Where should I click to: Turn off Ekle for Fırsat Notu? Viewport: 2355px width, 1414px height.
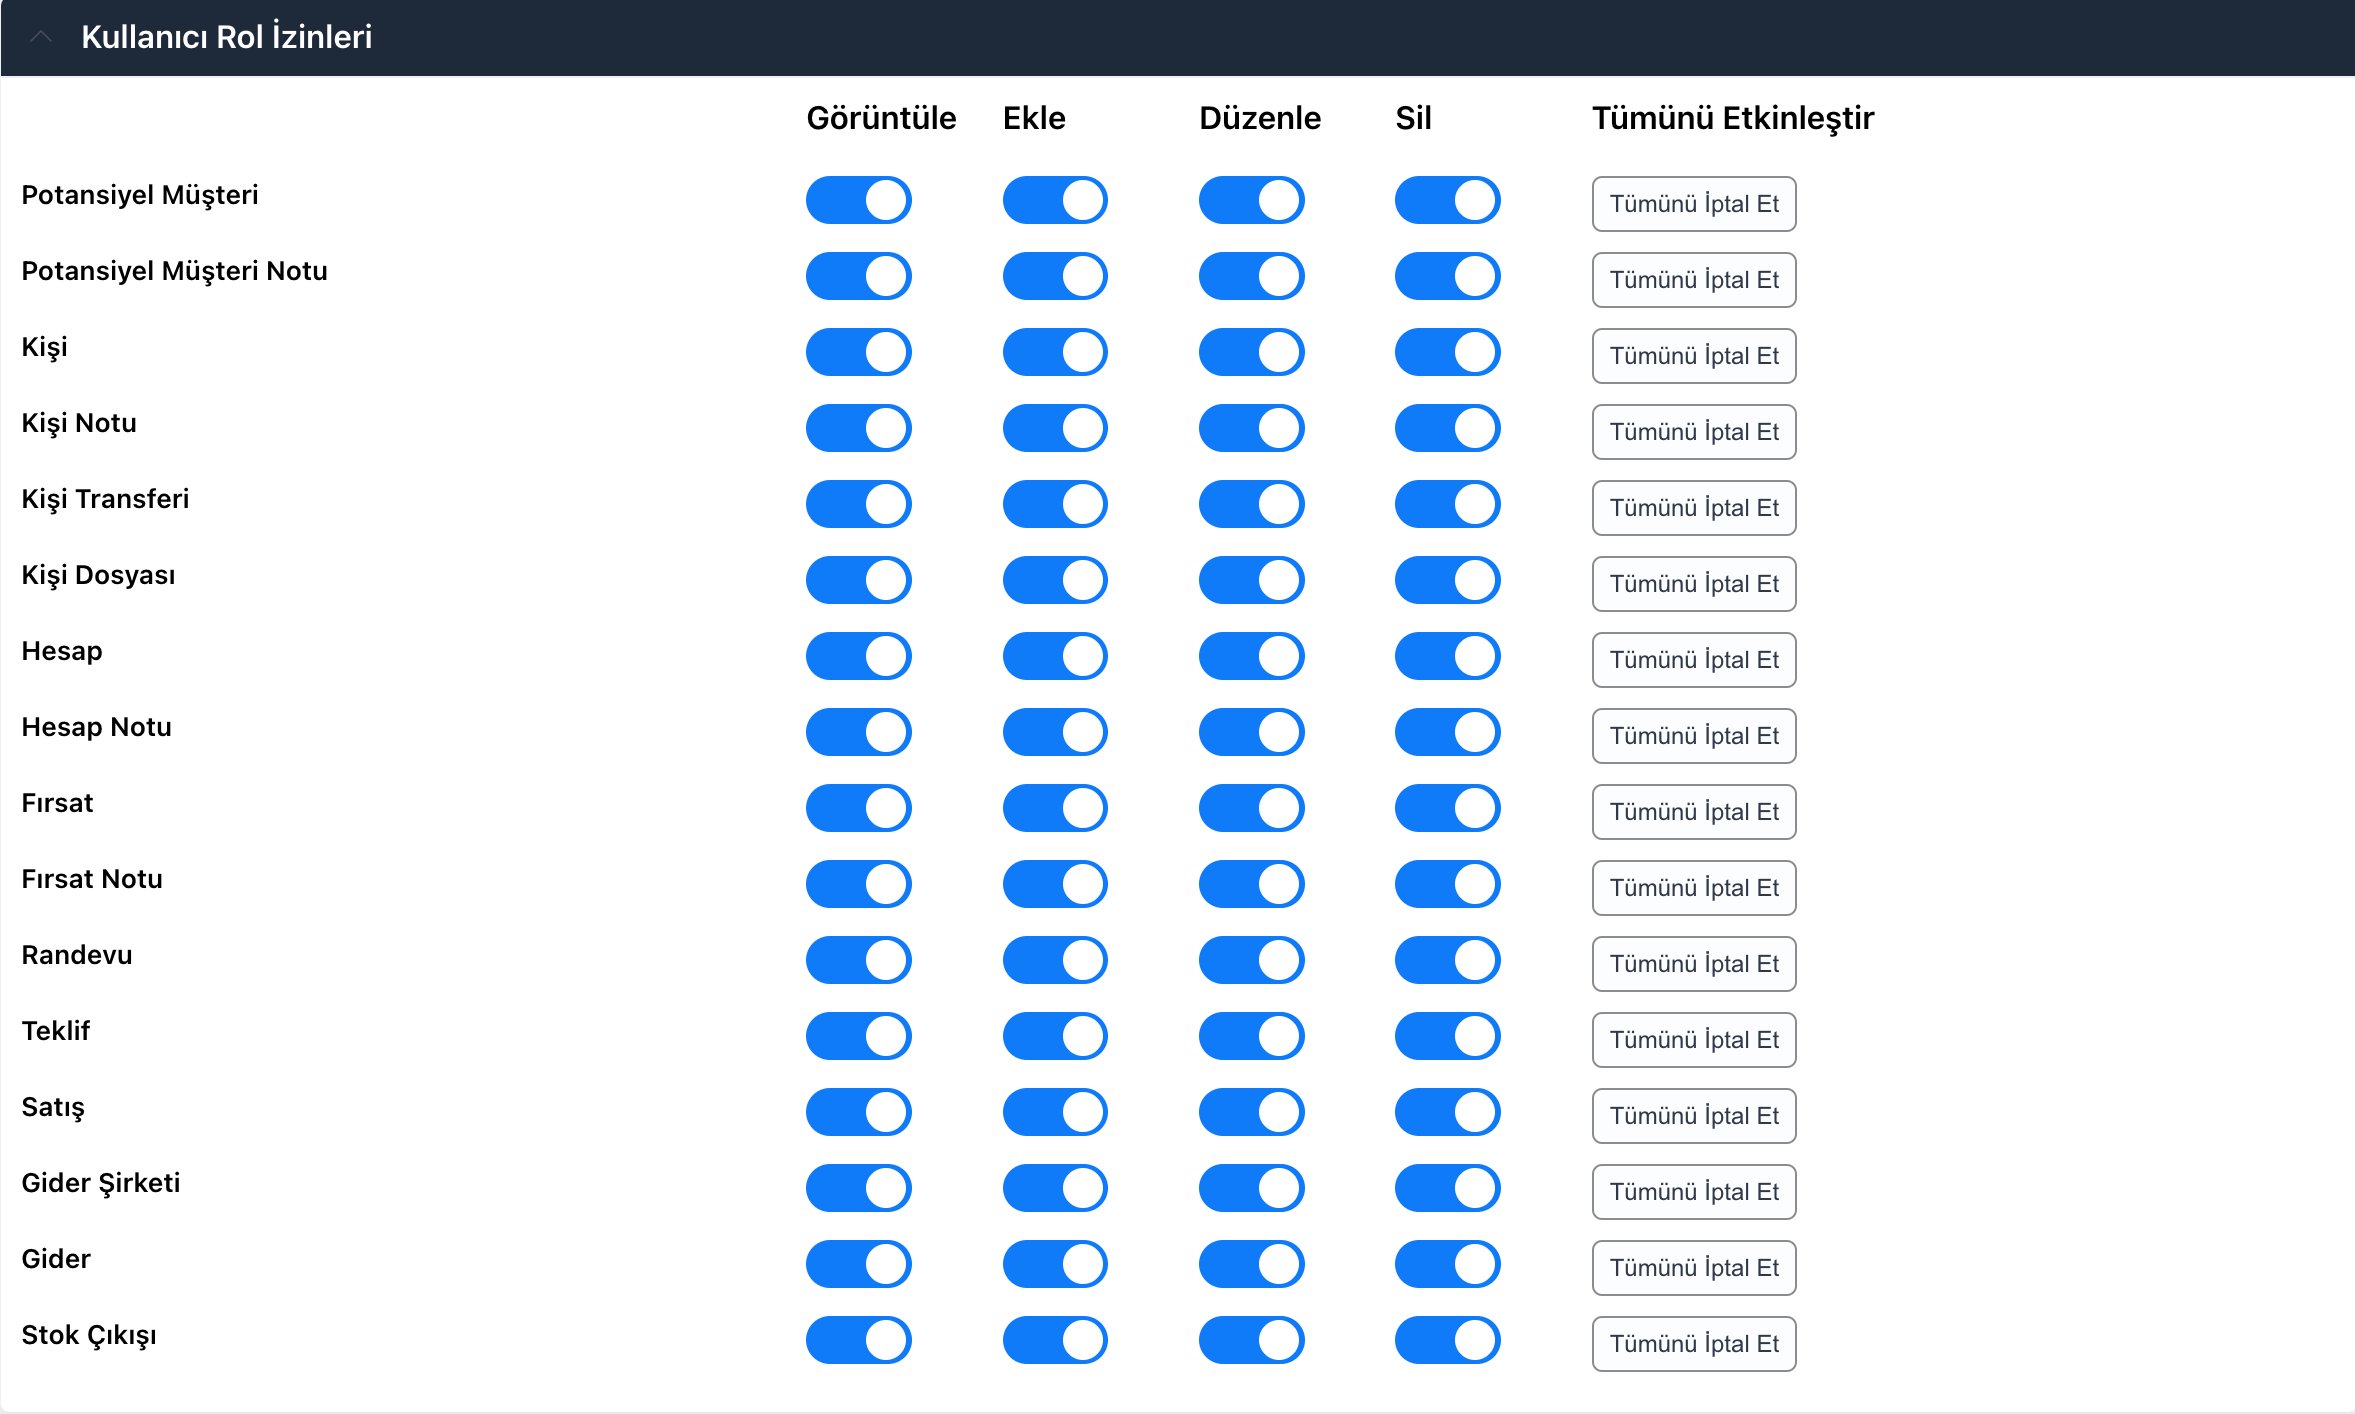click(x=1055, y=884)
